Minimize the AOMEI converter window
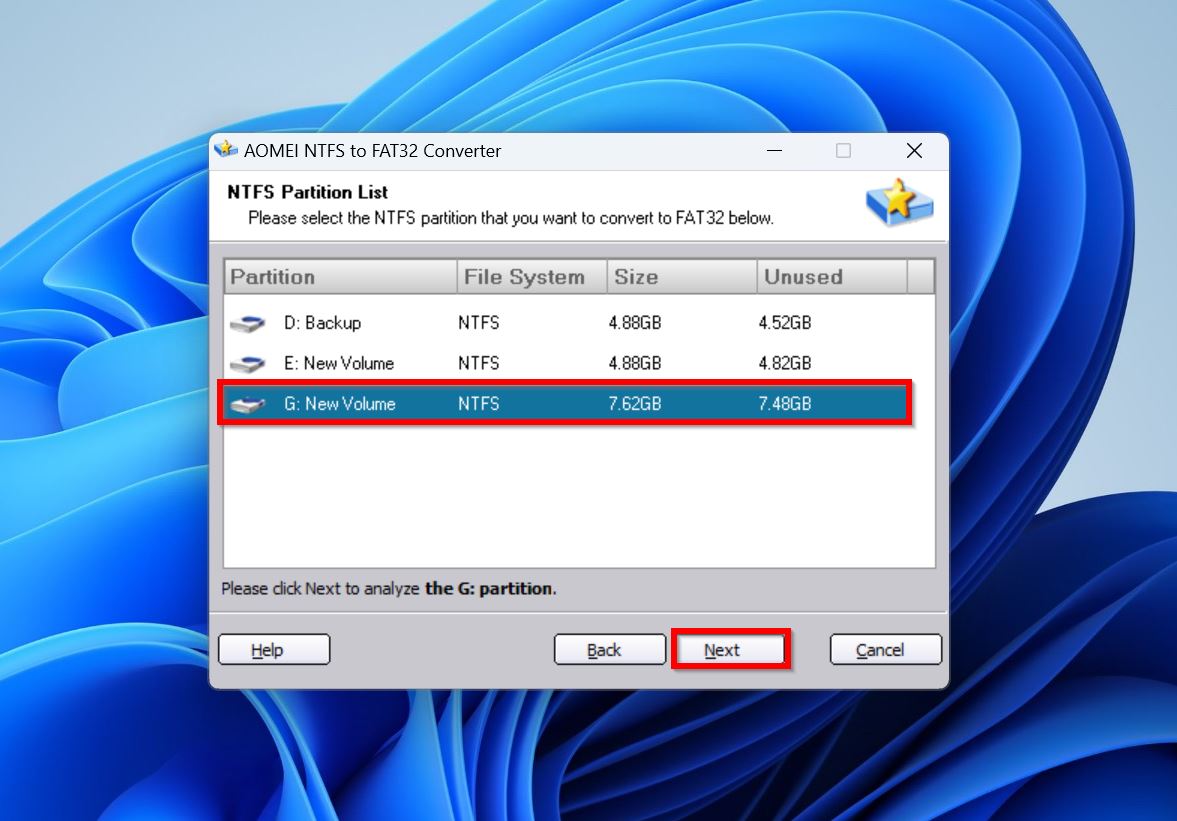This screenshot has height=821, width=1177. tap(775, 151)
